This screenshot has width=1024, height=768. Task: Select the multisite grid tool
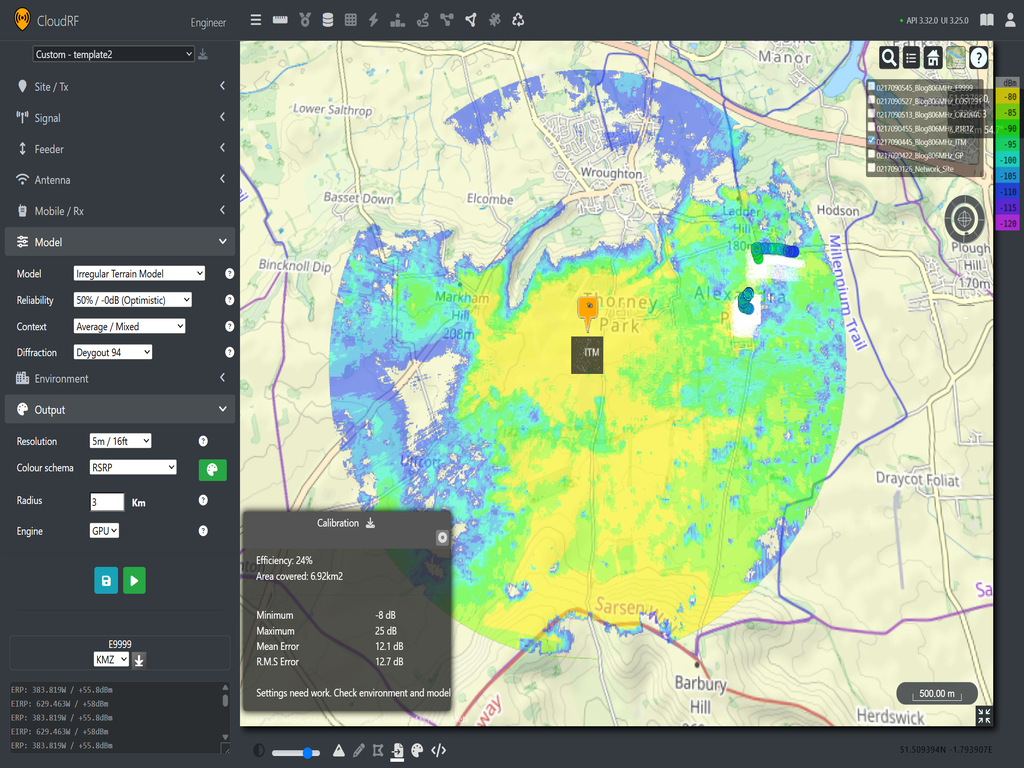pos(352,19)
